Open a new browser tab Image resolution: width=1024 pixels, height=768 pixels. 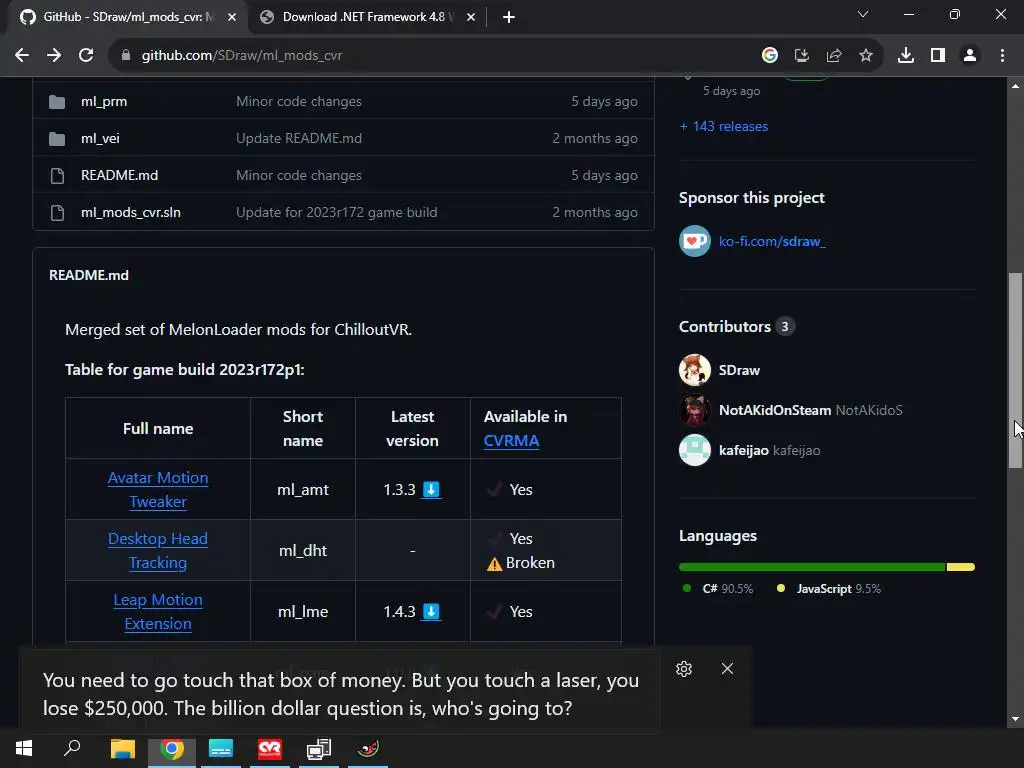[509, 17]
